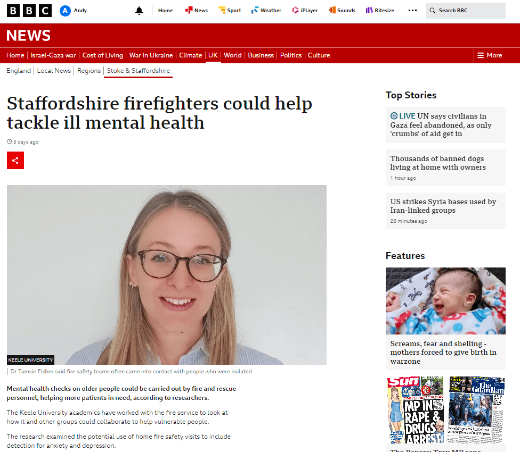Open newborn baby warzone feature thumbnail

tap(446, 301)
